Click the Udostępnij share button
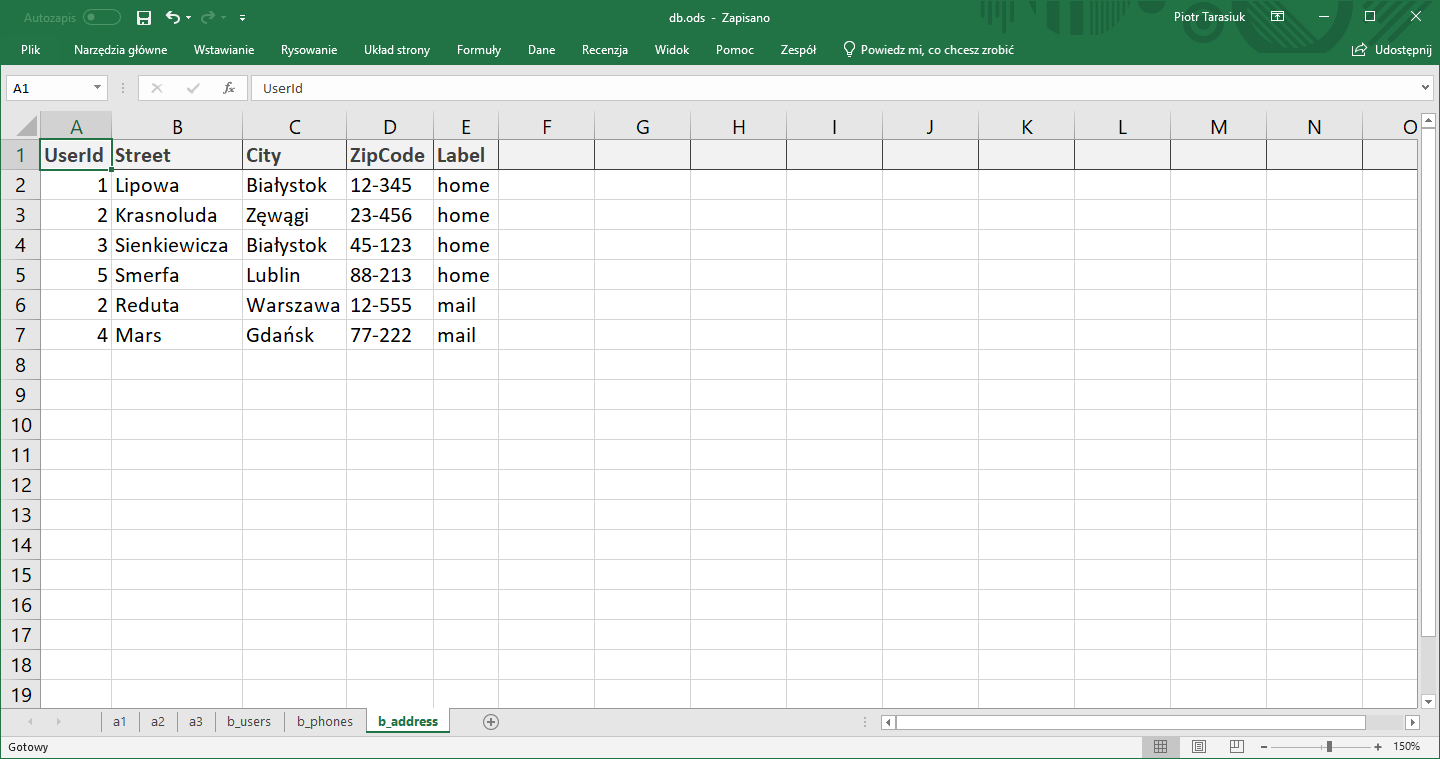 1391,49
